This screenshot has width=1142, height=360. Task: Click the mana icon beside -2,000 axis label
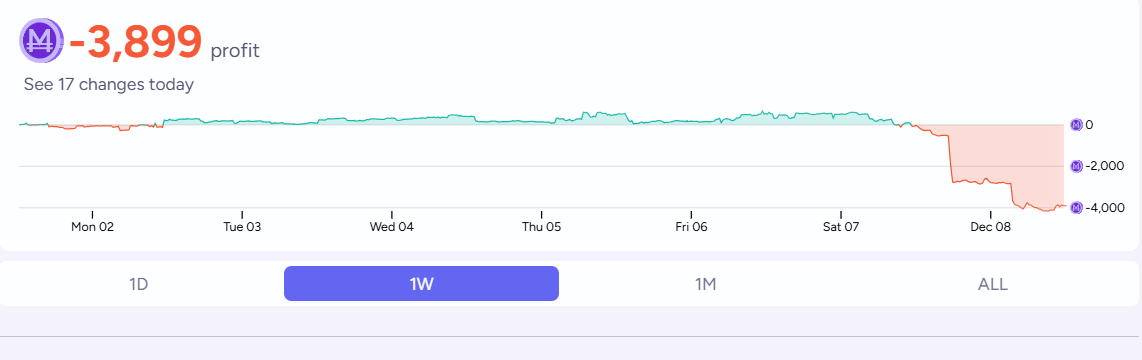coord(1076,167)
